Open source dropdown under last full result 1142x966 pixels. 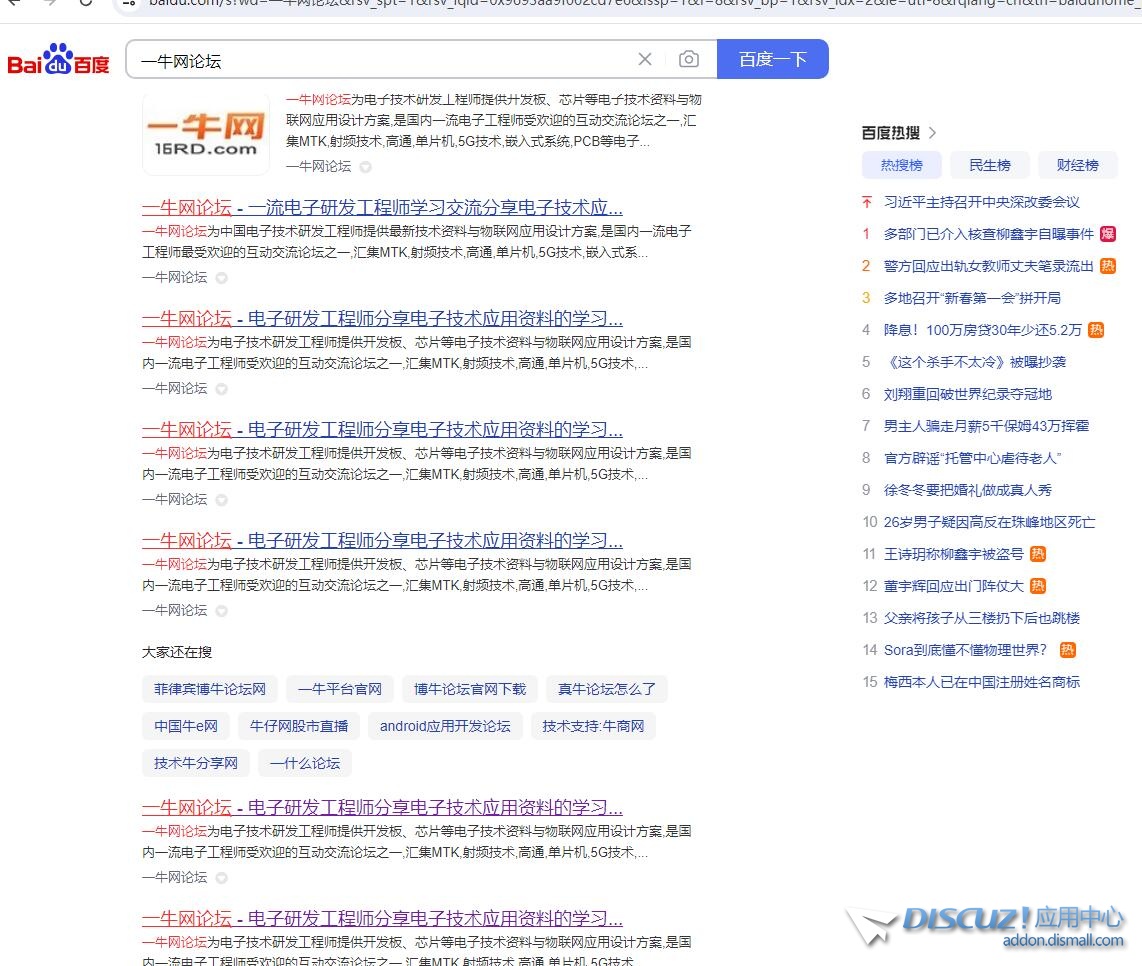click(222, 878)
